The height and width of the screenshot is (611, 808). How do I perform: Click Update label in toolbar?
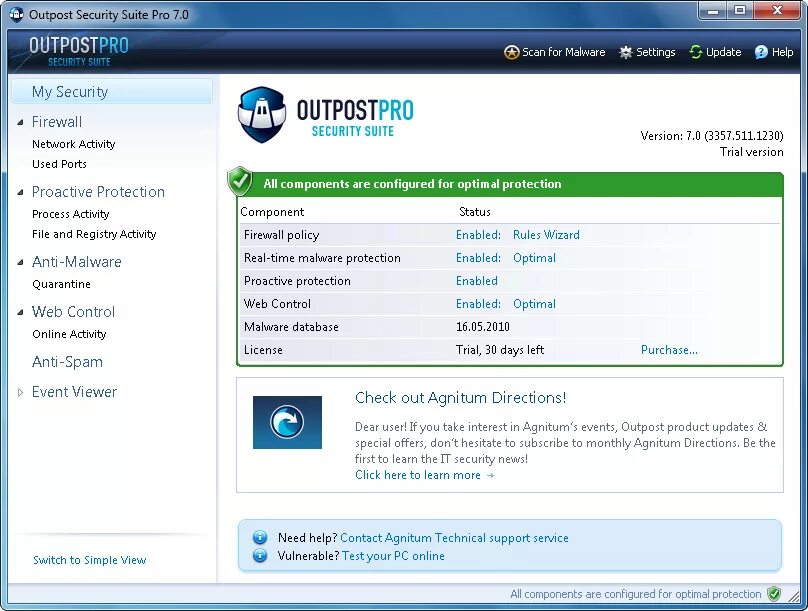click(x=723, y=52)
